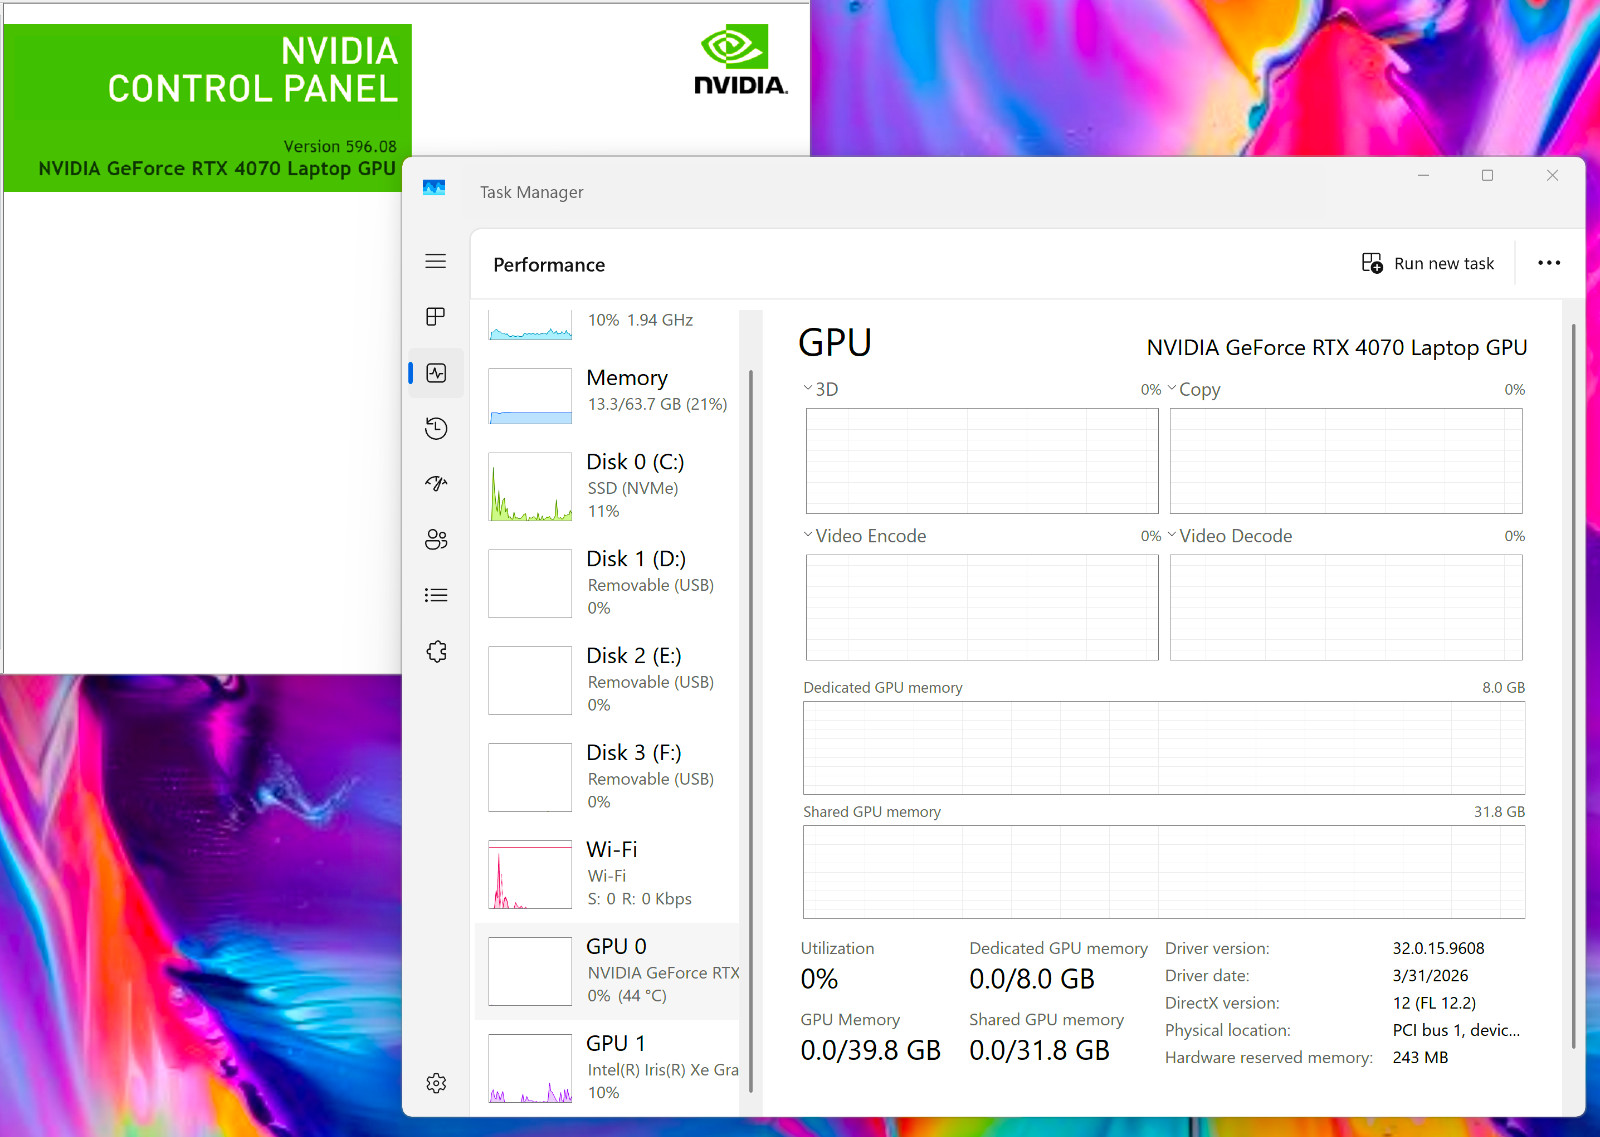Click the Copy engine usage graph
This screenshot has height=1137, width=1600.
(1346, 461)
